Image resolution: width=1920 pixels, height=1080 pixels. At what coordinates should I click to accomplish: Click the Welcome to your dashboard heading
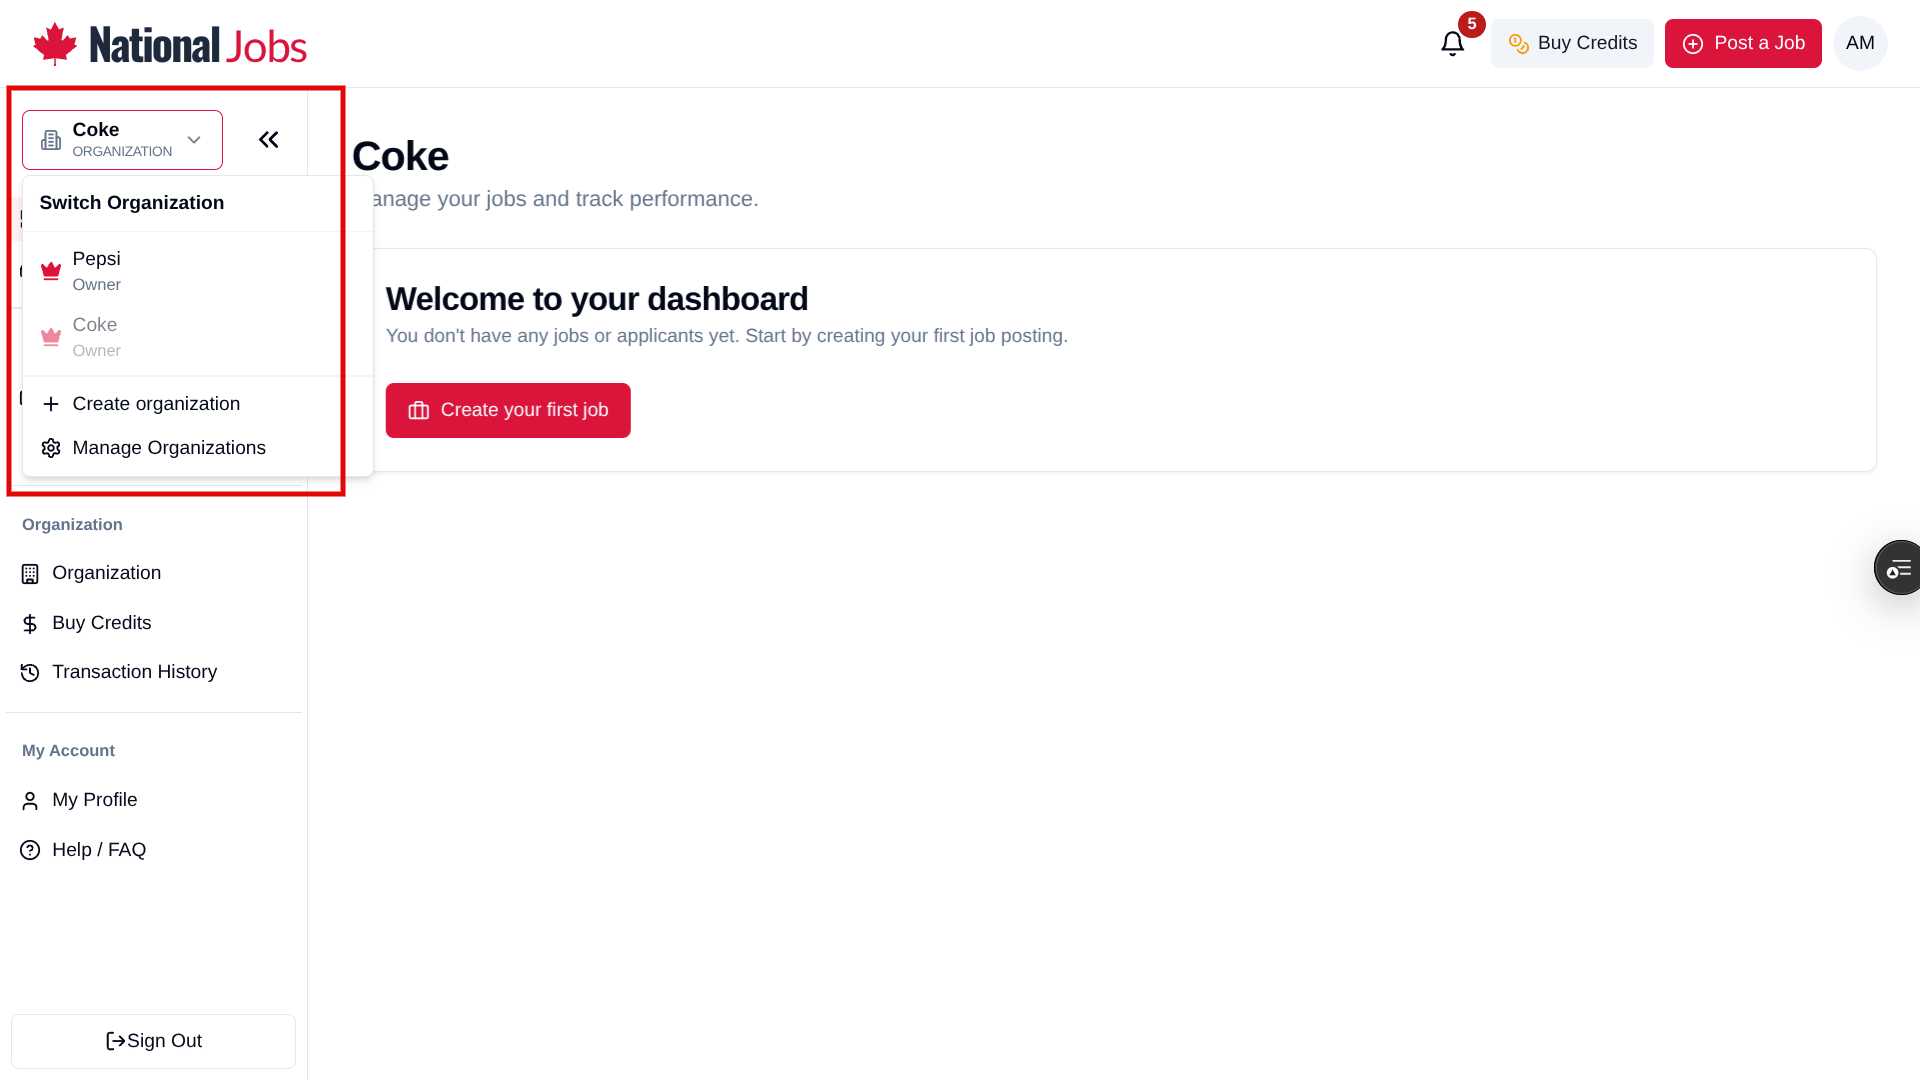point(597,299)
